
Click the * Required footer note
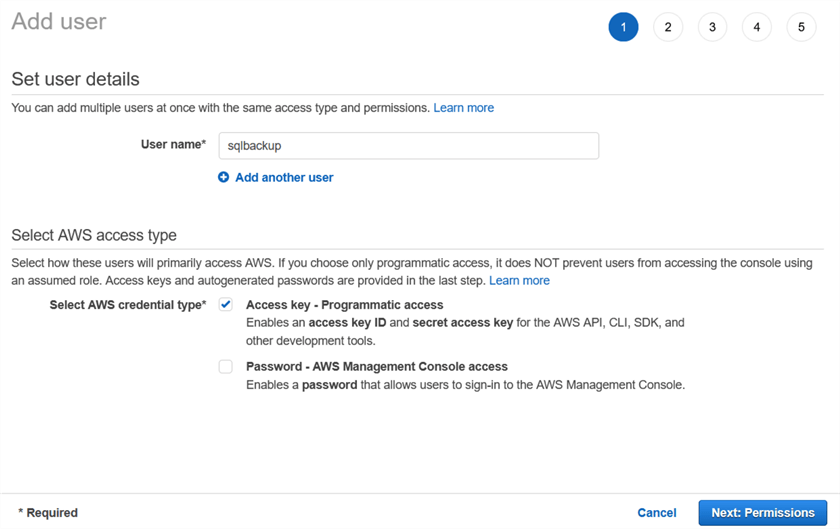48,513
